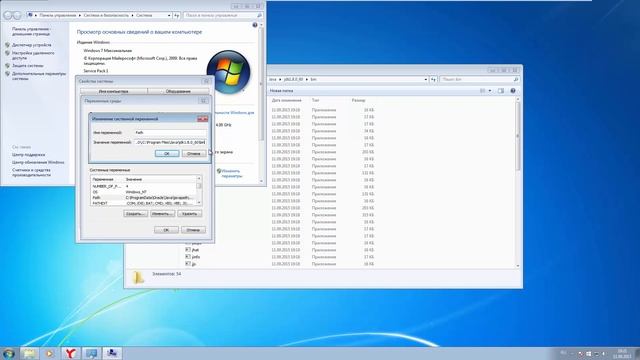Click Создать... under system variables
Viewport: 640px width, 360px height.
(x=136, y=213)
